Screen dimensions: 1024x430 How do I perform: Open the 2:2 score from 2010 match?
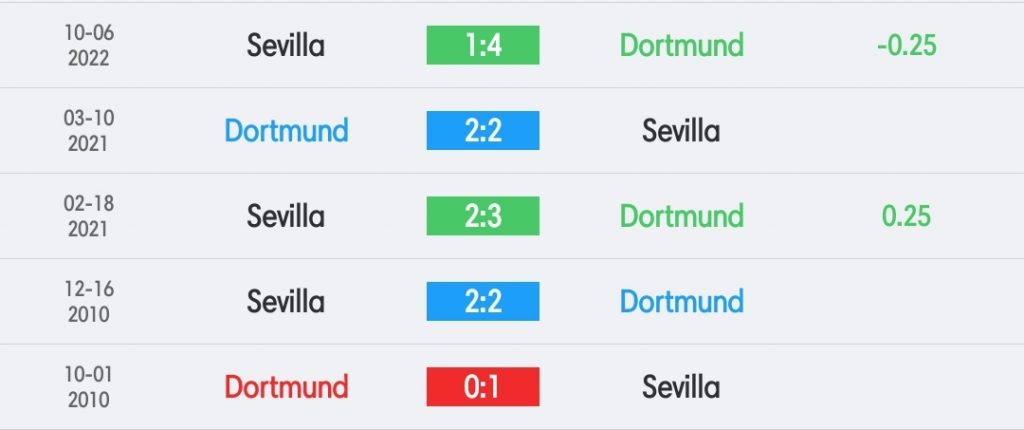pos(483,301)
